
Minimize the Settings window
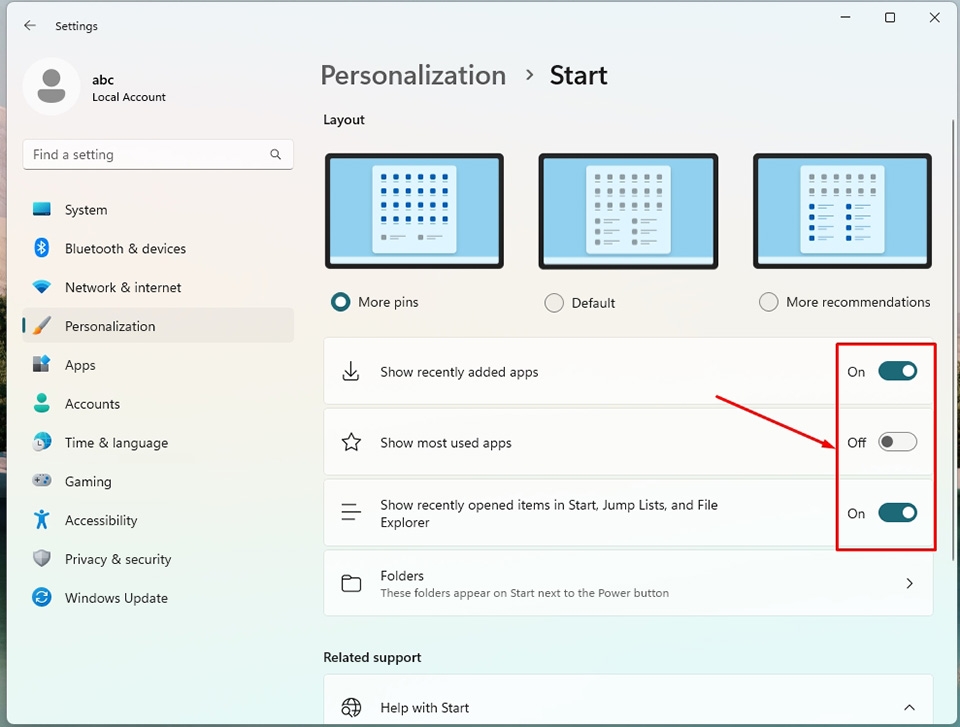pos(846,17)
